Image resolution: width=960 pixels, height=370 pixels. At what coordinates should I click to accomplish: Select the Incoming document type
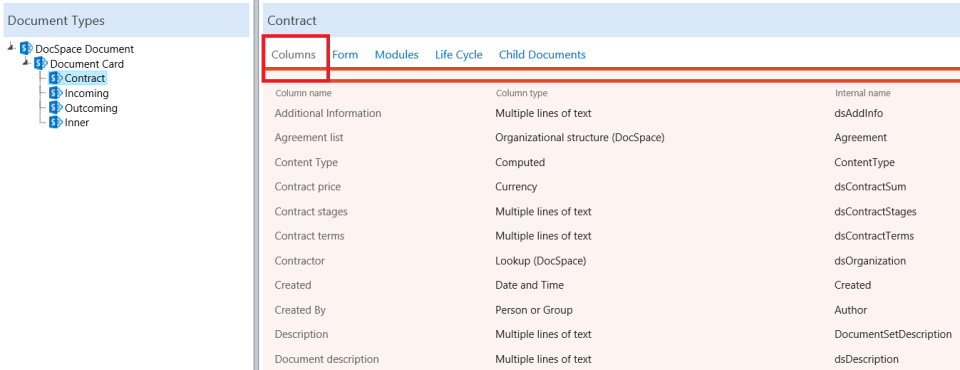[87, 93]
